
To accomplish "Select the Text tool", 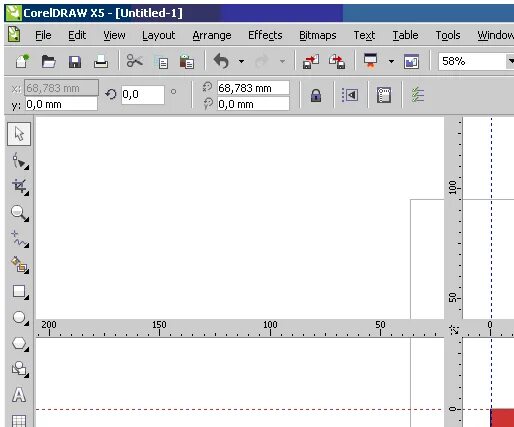I will pyautogui.click(x=19, y=395).
